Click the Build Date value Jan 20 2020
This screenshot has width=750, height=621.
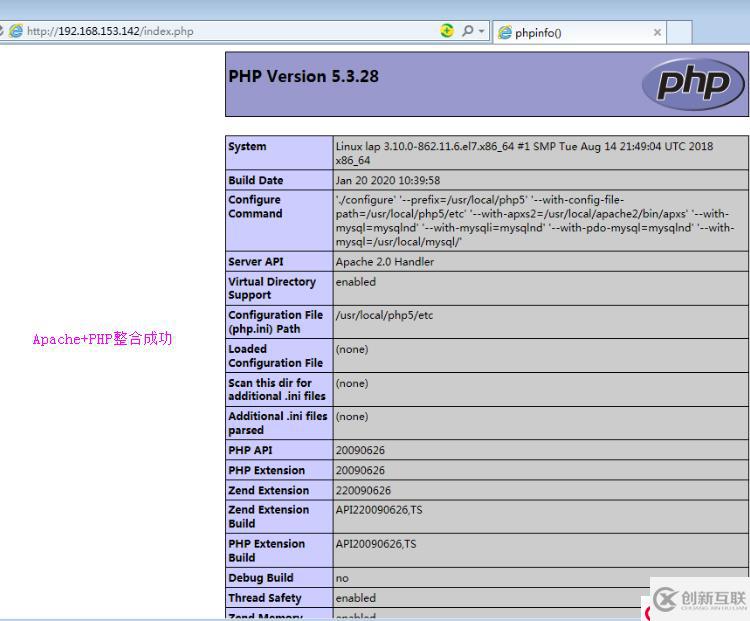tap(387, 181)
